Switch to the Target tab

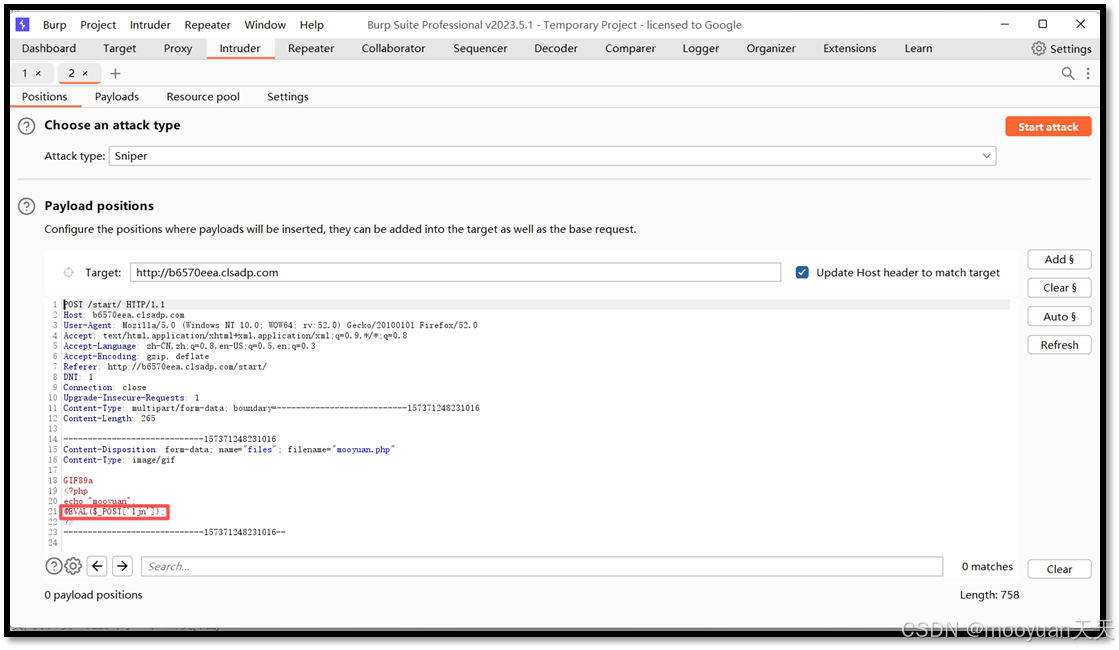point(119,49)
